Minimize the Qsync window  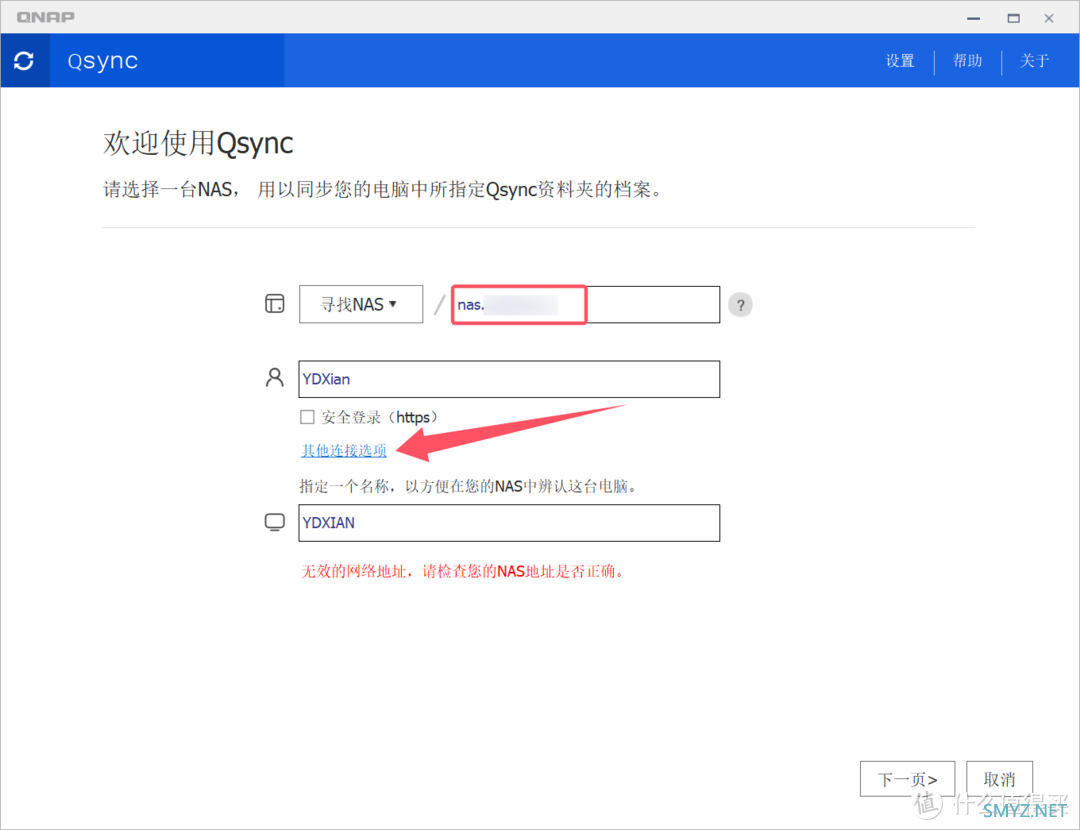pyautogui.click(x=973, y=19)
